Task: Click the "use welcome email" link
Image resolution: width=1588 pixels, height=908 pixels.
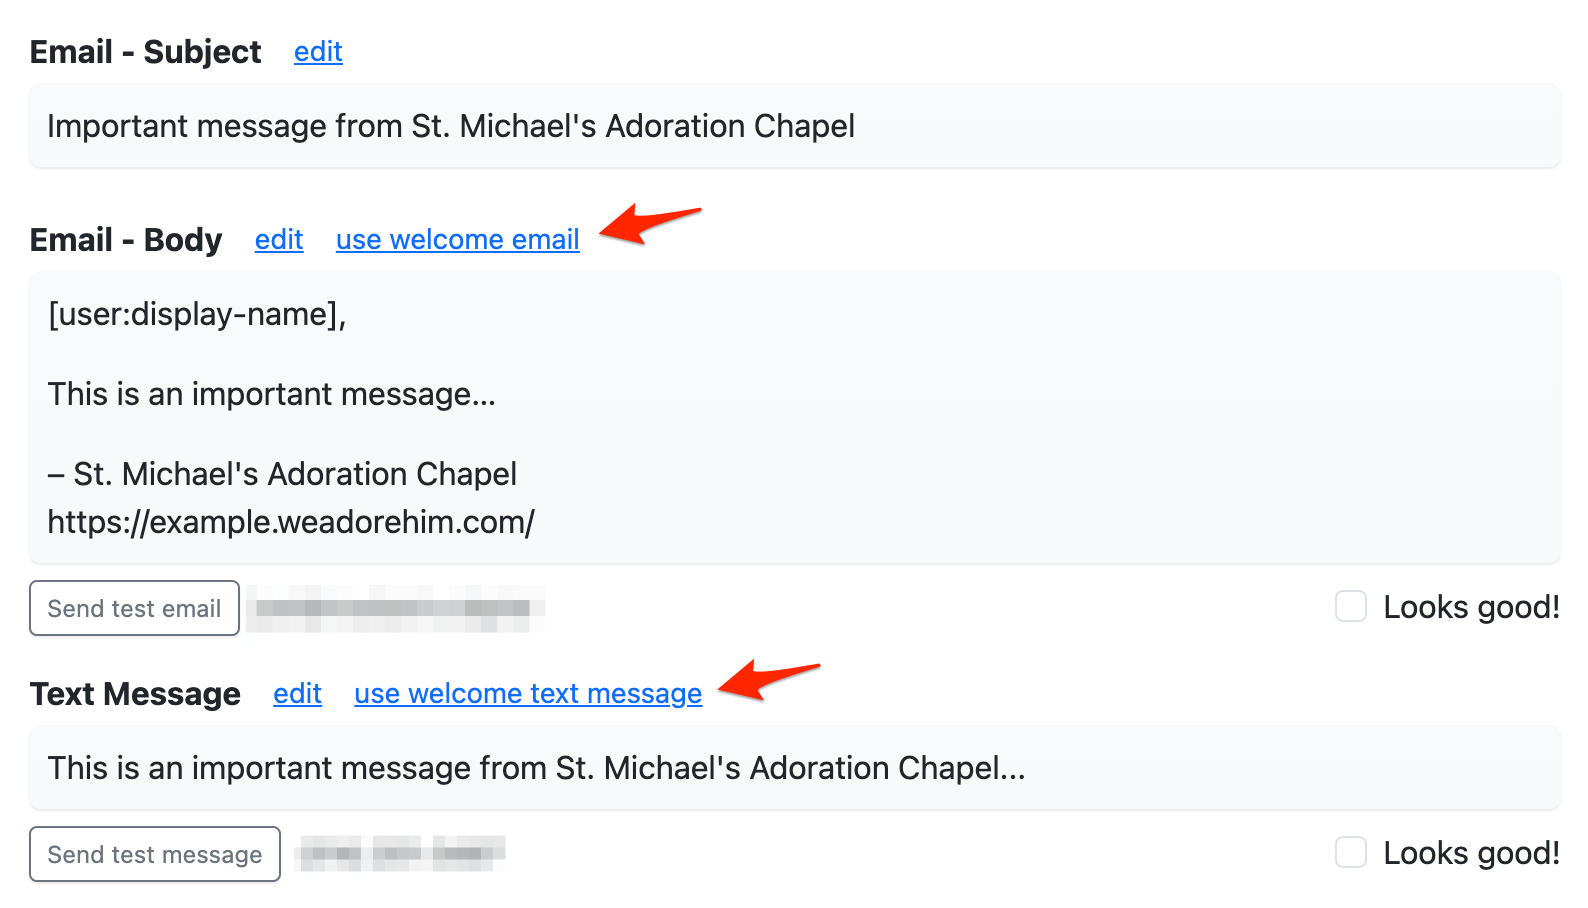Action: pyautogui.click(x=457, y=240)
